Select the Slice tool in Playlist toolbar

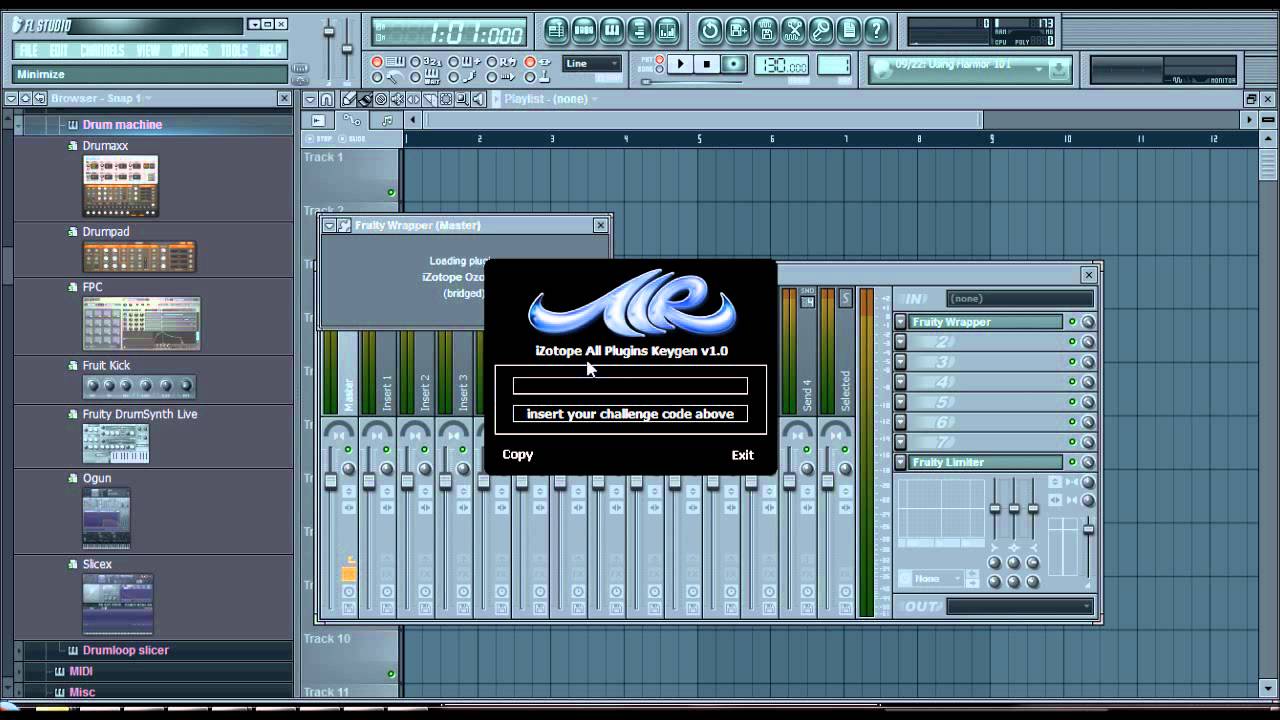(429, 99)
